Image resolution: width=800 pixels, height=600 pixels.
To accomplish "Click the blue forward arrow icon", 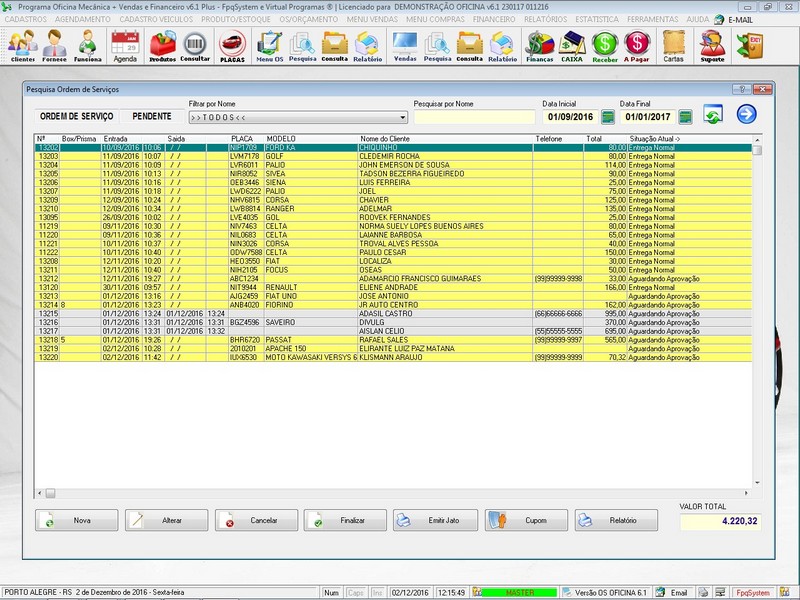I will [746, 114].
